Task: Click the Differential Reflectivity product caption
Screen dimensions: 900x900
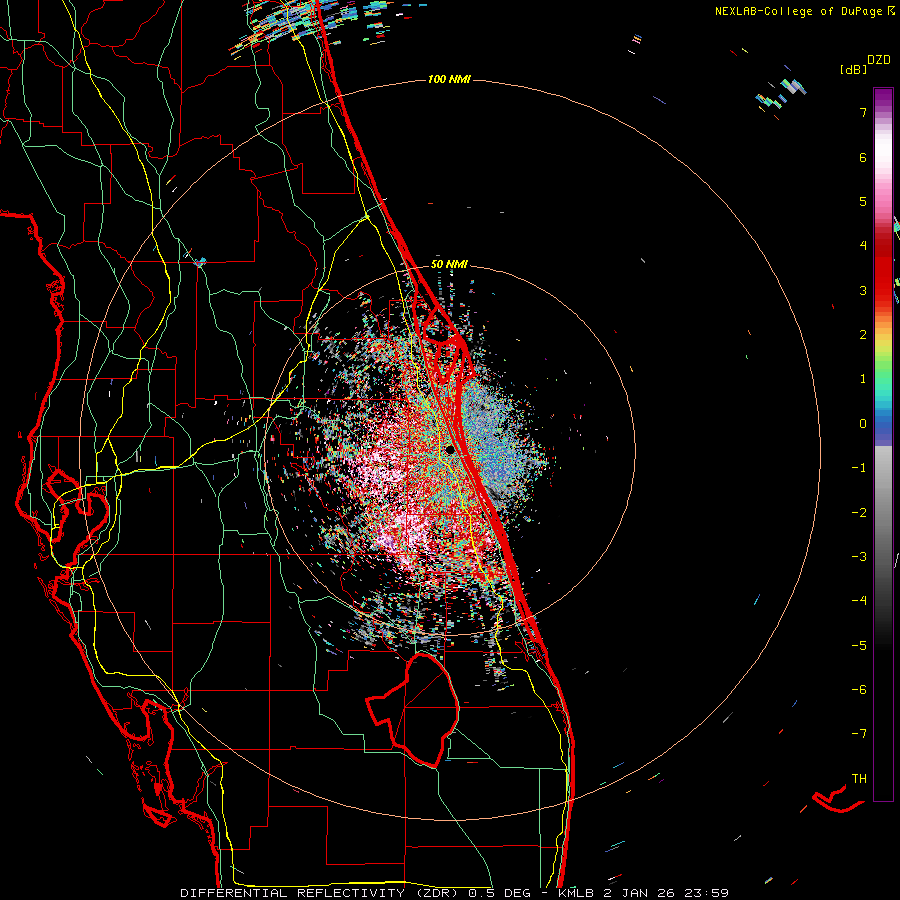Action: (454, 893)
